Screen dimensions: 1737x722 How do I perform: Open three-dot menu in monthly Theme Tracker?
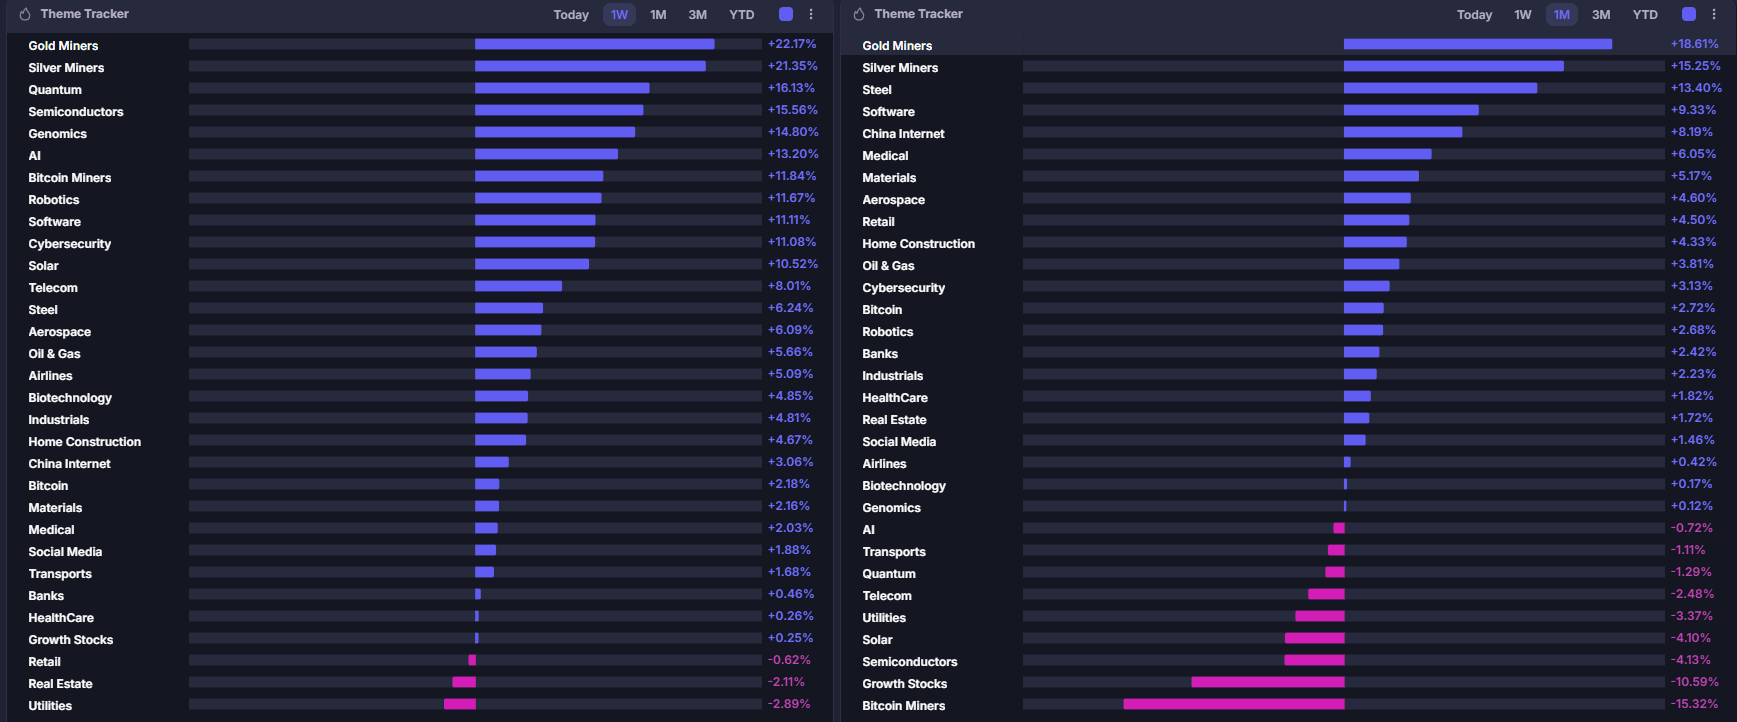click(1714, 14)
